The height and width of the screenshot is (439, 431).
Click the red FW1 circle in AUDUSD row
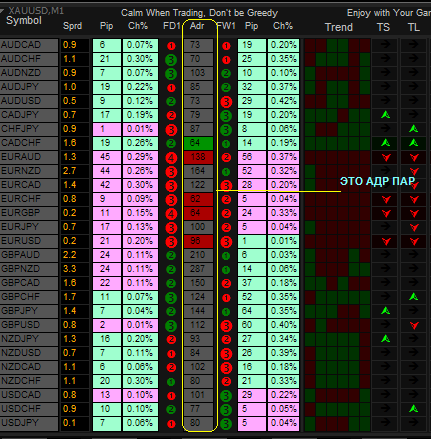[x=226, y=101]
